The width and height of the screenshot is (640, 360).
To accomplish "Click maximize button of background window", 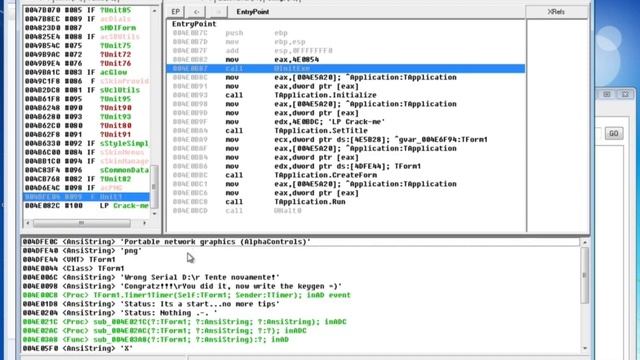I will [607, 94].
